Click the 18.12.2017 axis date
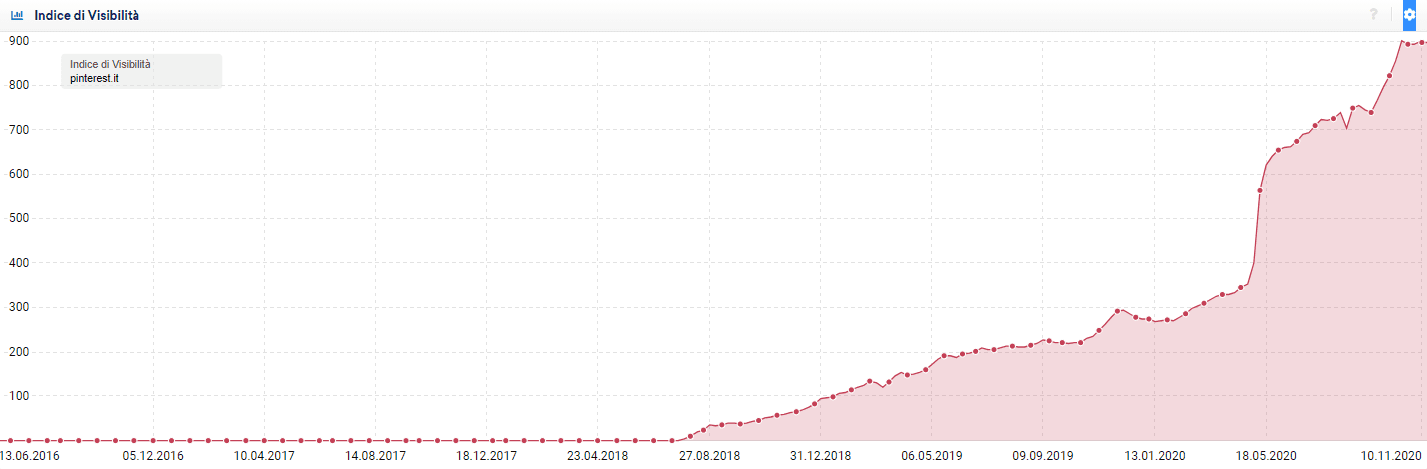This screenshot has height=469, width=1427. (x=486, y=455)
